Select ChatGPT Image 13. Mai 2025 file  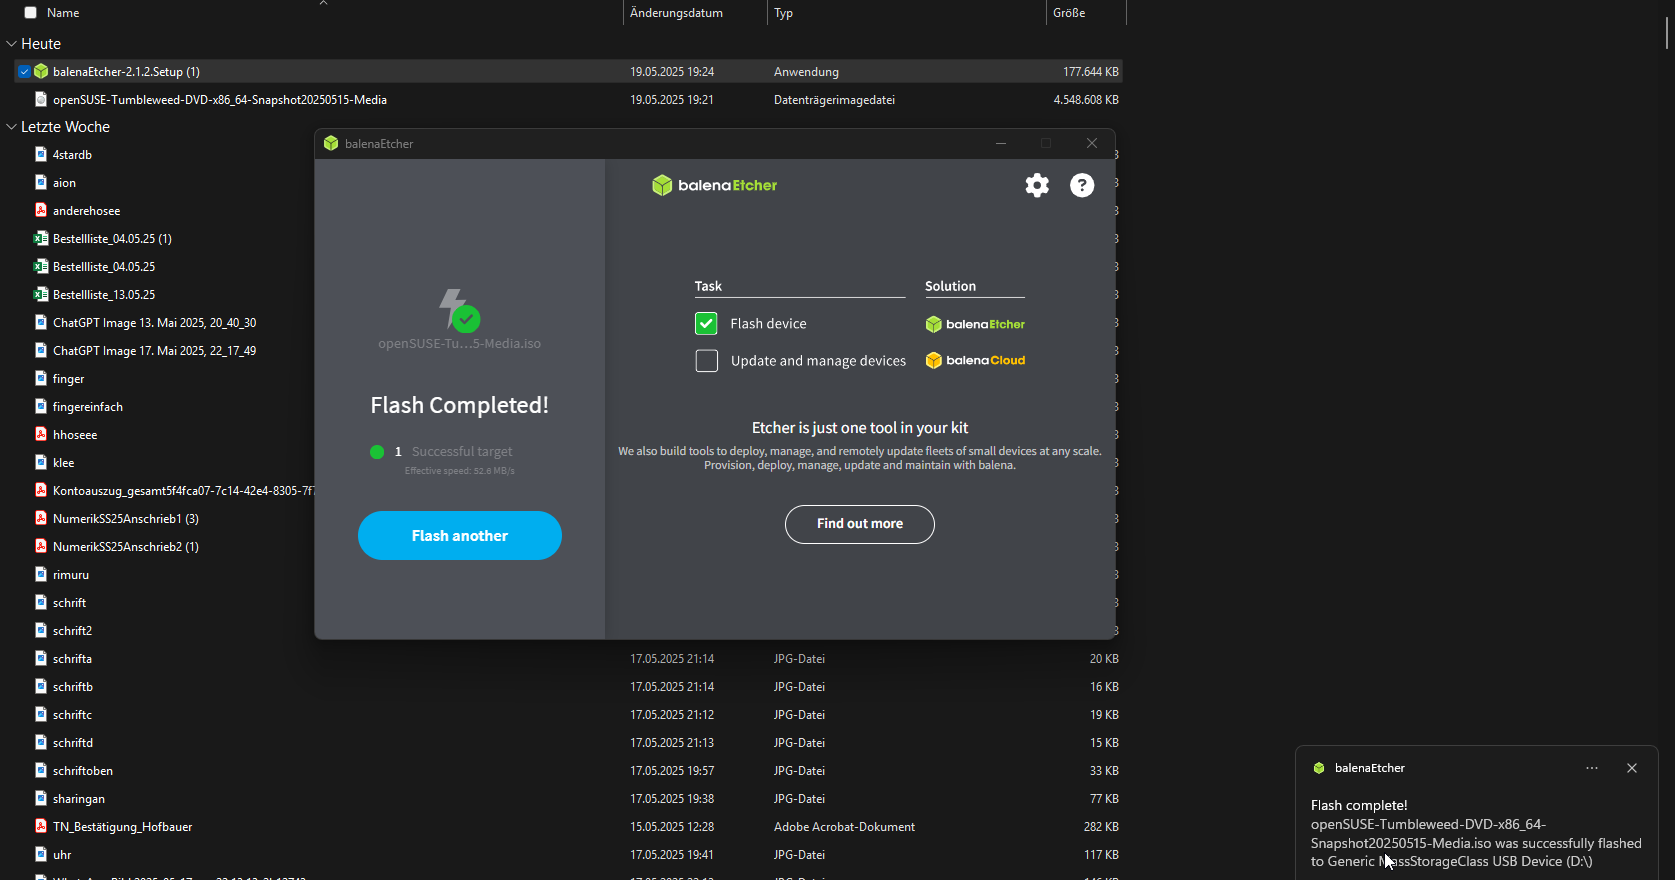point(154,322)
